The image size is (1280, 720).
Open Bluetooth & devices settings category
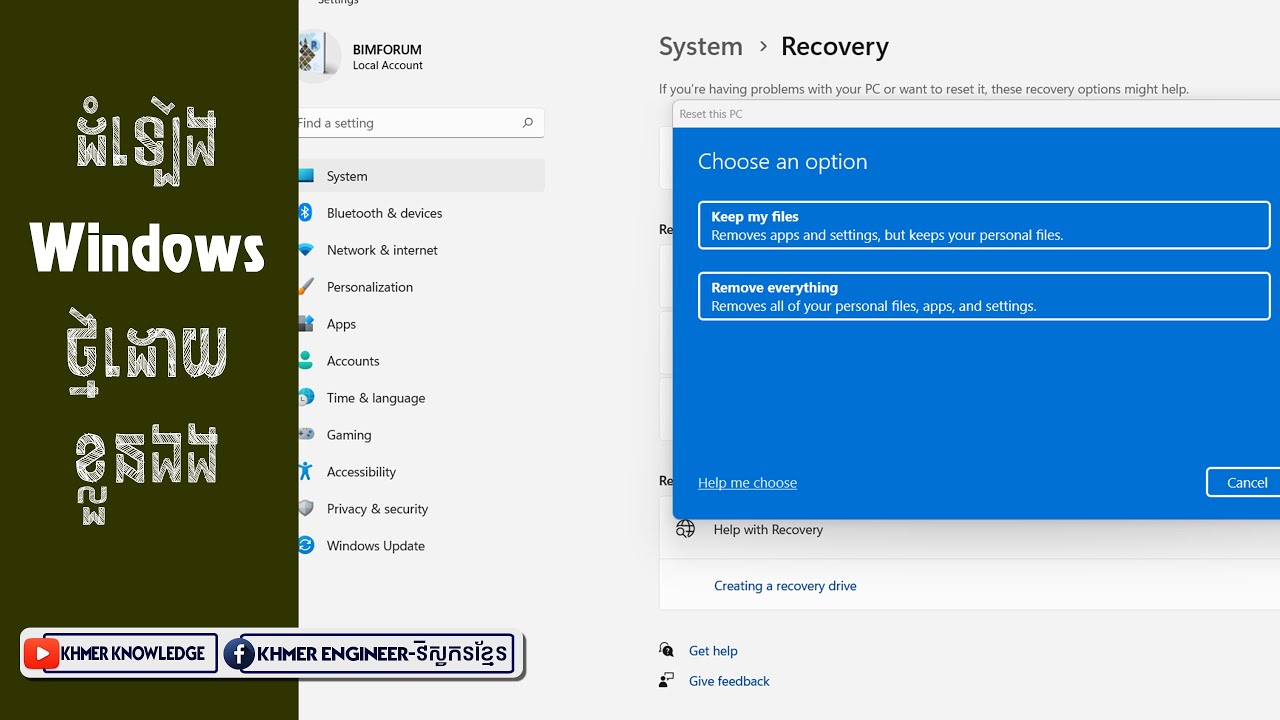pyautogui.click(x=421, y=213)
